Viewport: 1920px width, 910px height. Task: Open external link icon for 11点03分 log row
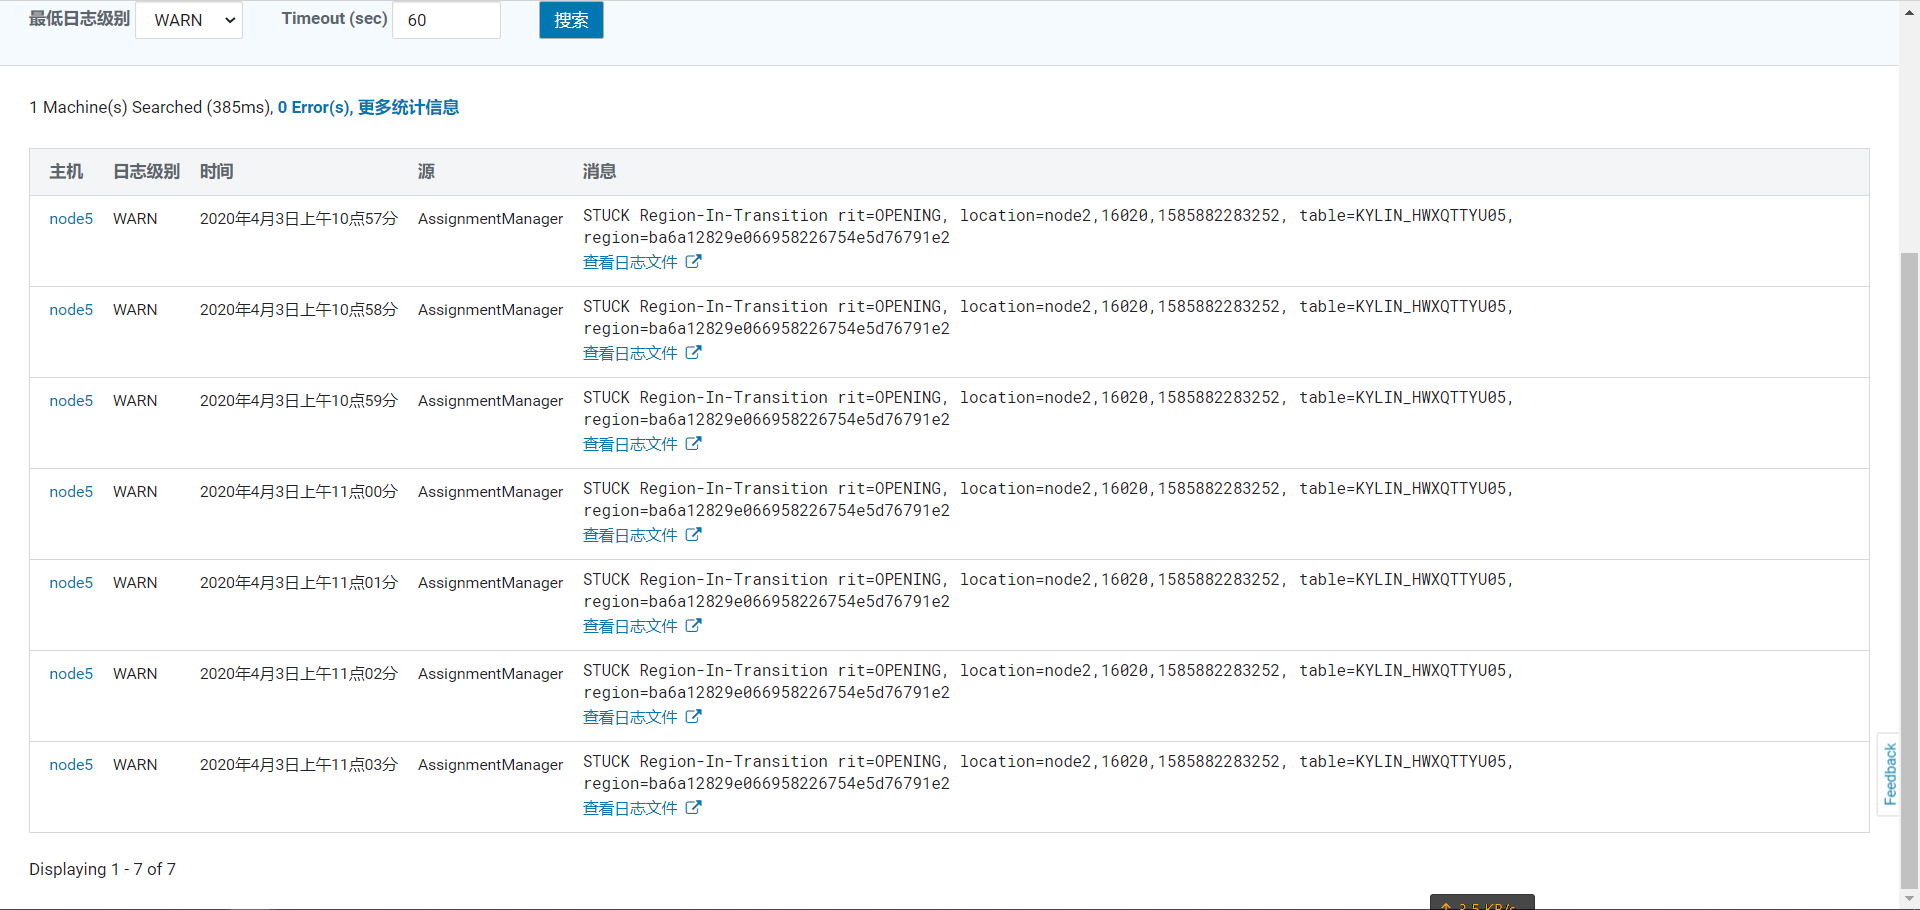point(693,808)
